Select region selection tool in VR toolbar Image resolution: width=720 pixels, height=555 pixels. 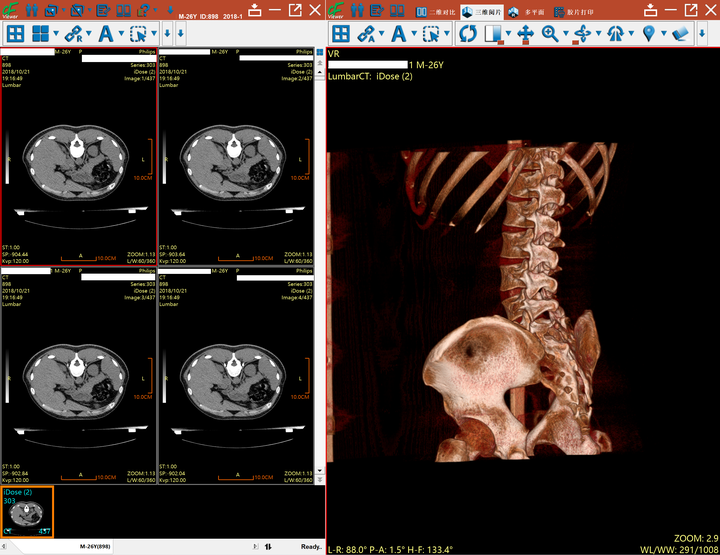(431, 34)
